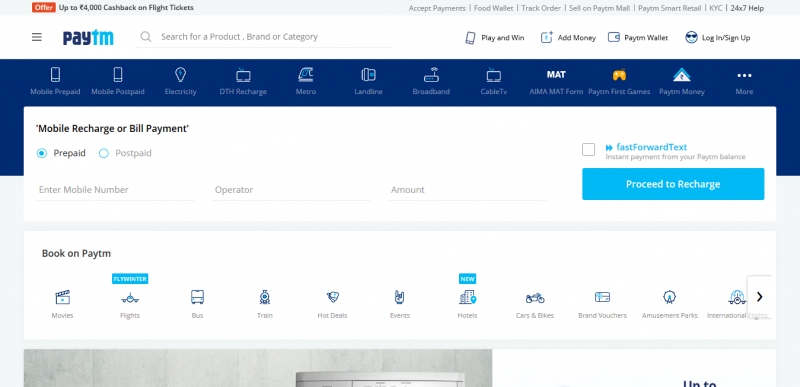Open the Metro train icon
Image resolution: width=800 pixels, height=387 pixels.
coord(306,75)
